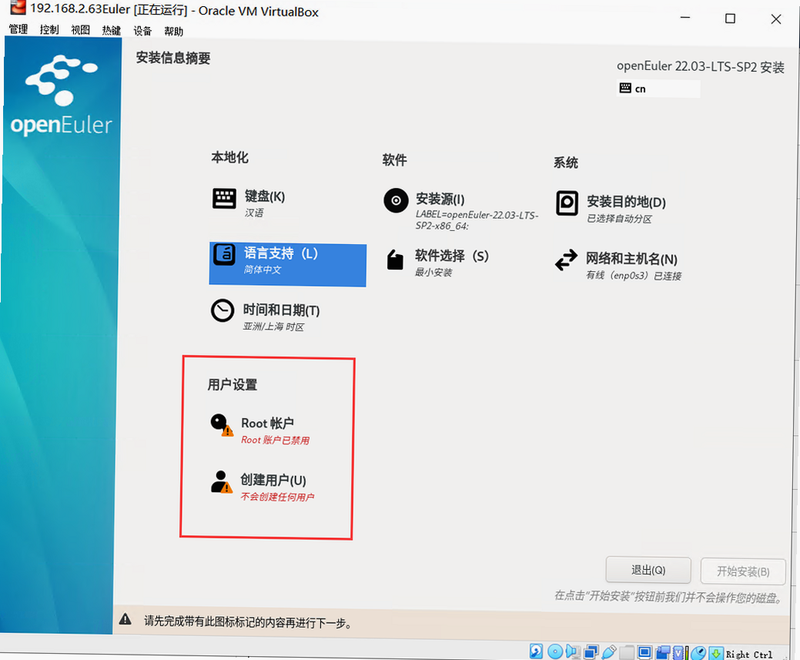Select the 语言支持 (L) language icon
800x660 pixels.
click(x=224, y=255)
